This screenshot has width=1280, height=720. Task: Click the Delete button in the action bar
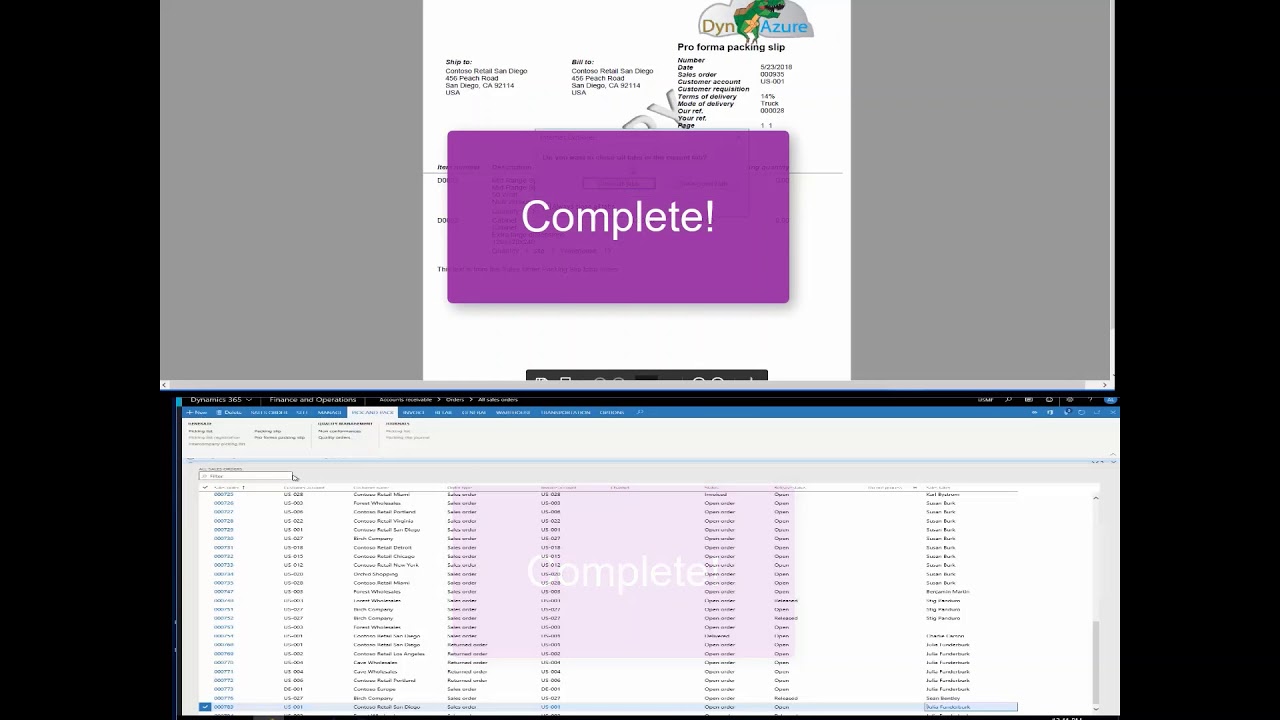pos(229,412)
